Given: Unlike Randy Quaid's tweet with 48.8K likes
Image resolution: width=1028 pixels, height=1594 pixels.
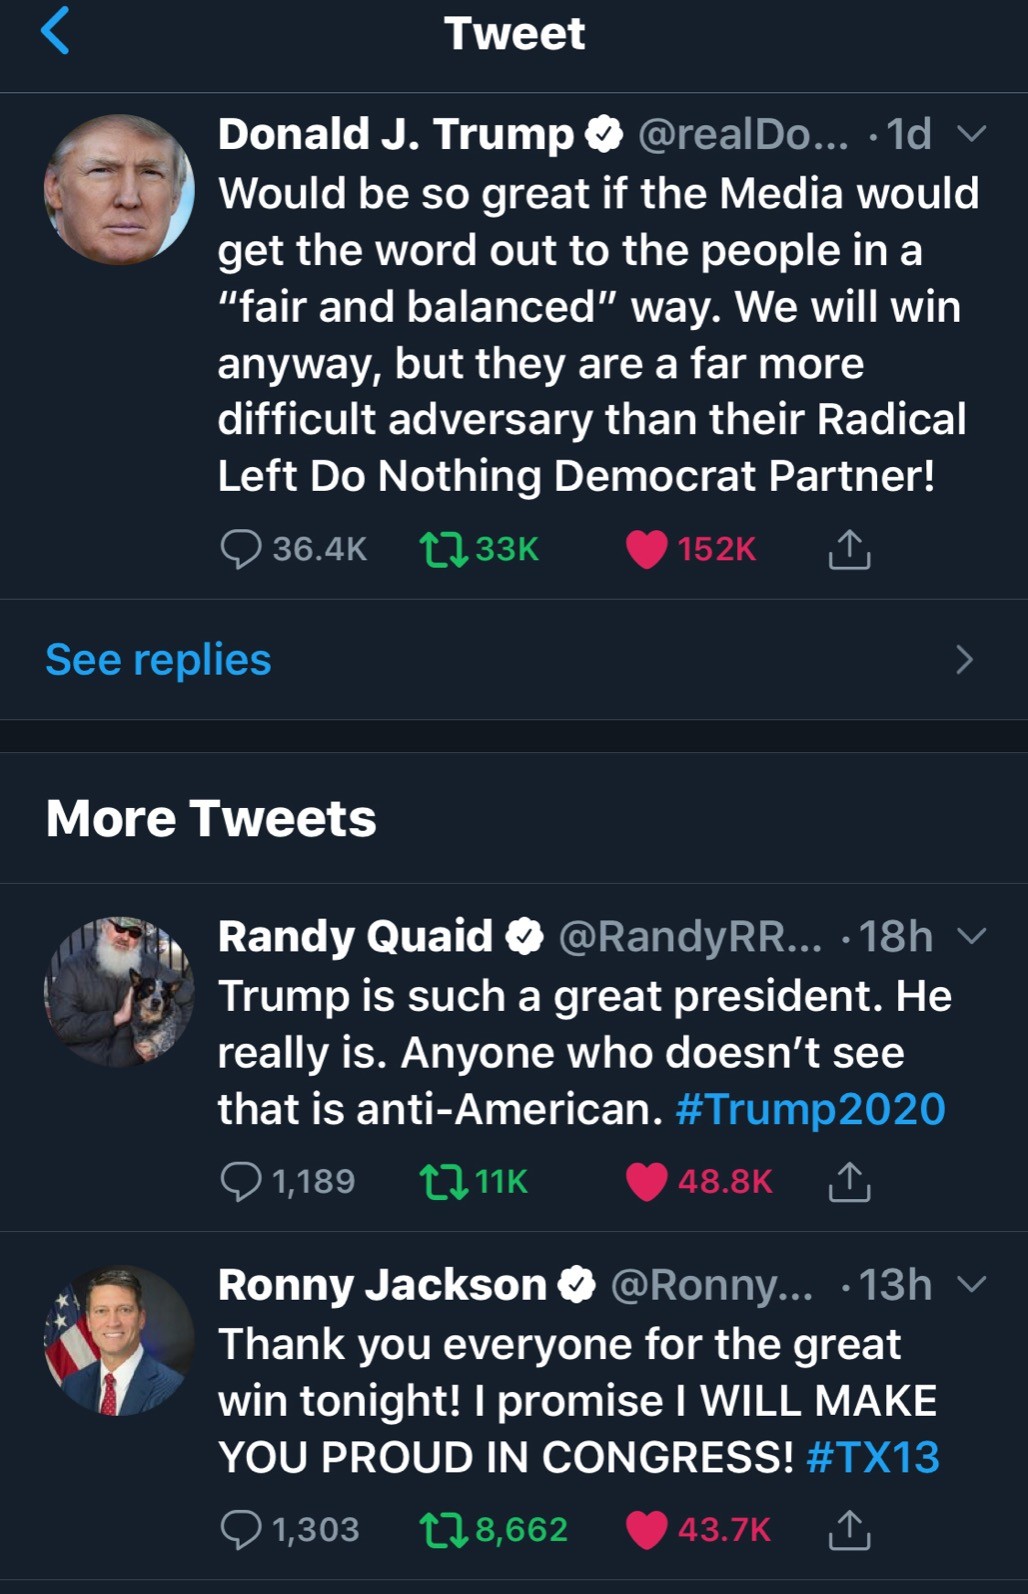Looking at the screenshot, I should [646, 1181].
